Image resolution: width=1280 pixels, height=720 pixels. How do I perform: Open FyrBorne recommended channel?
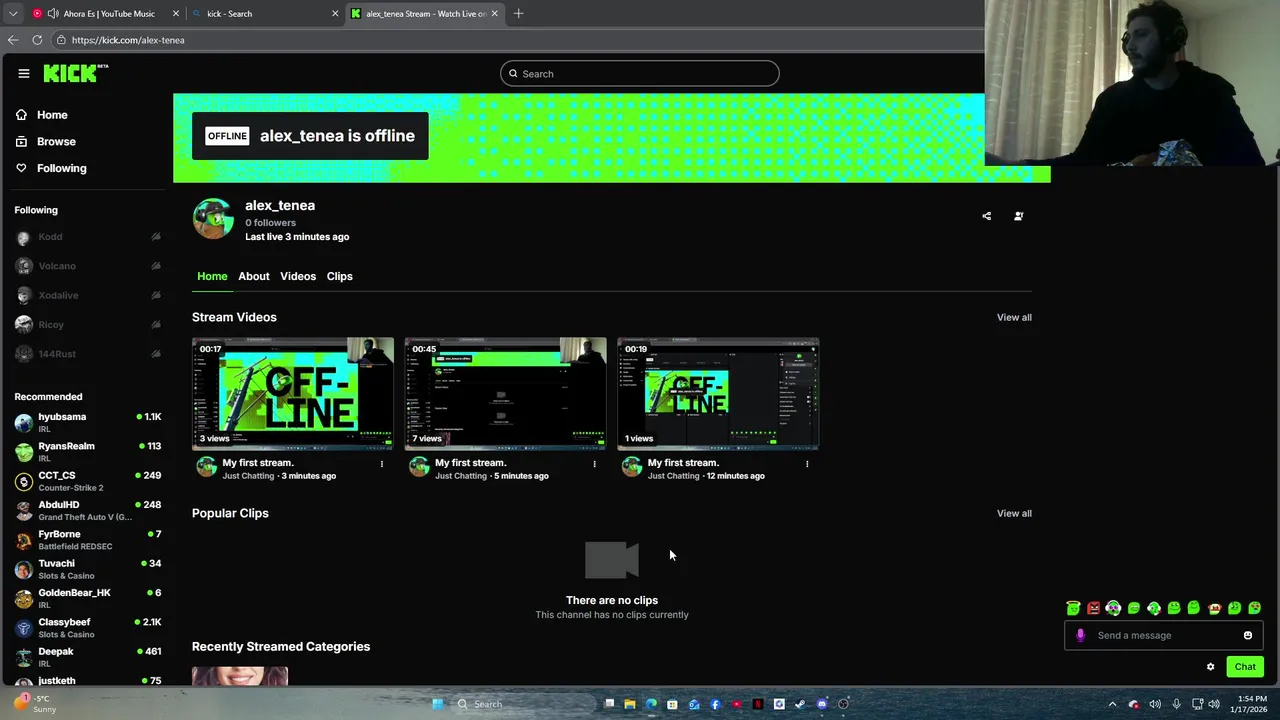point(88,540)
